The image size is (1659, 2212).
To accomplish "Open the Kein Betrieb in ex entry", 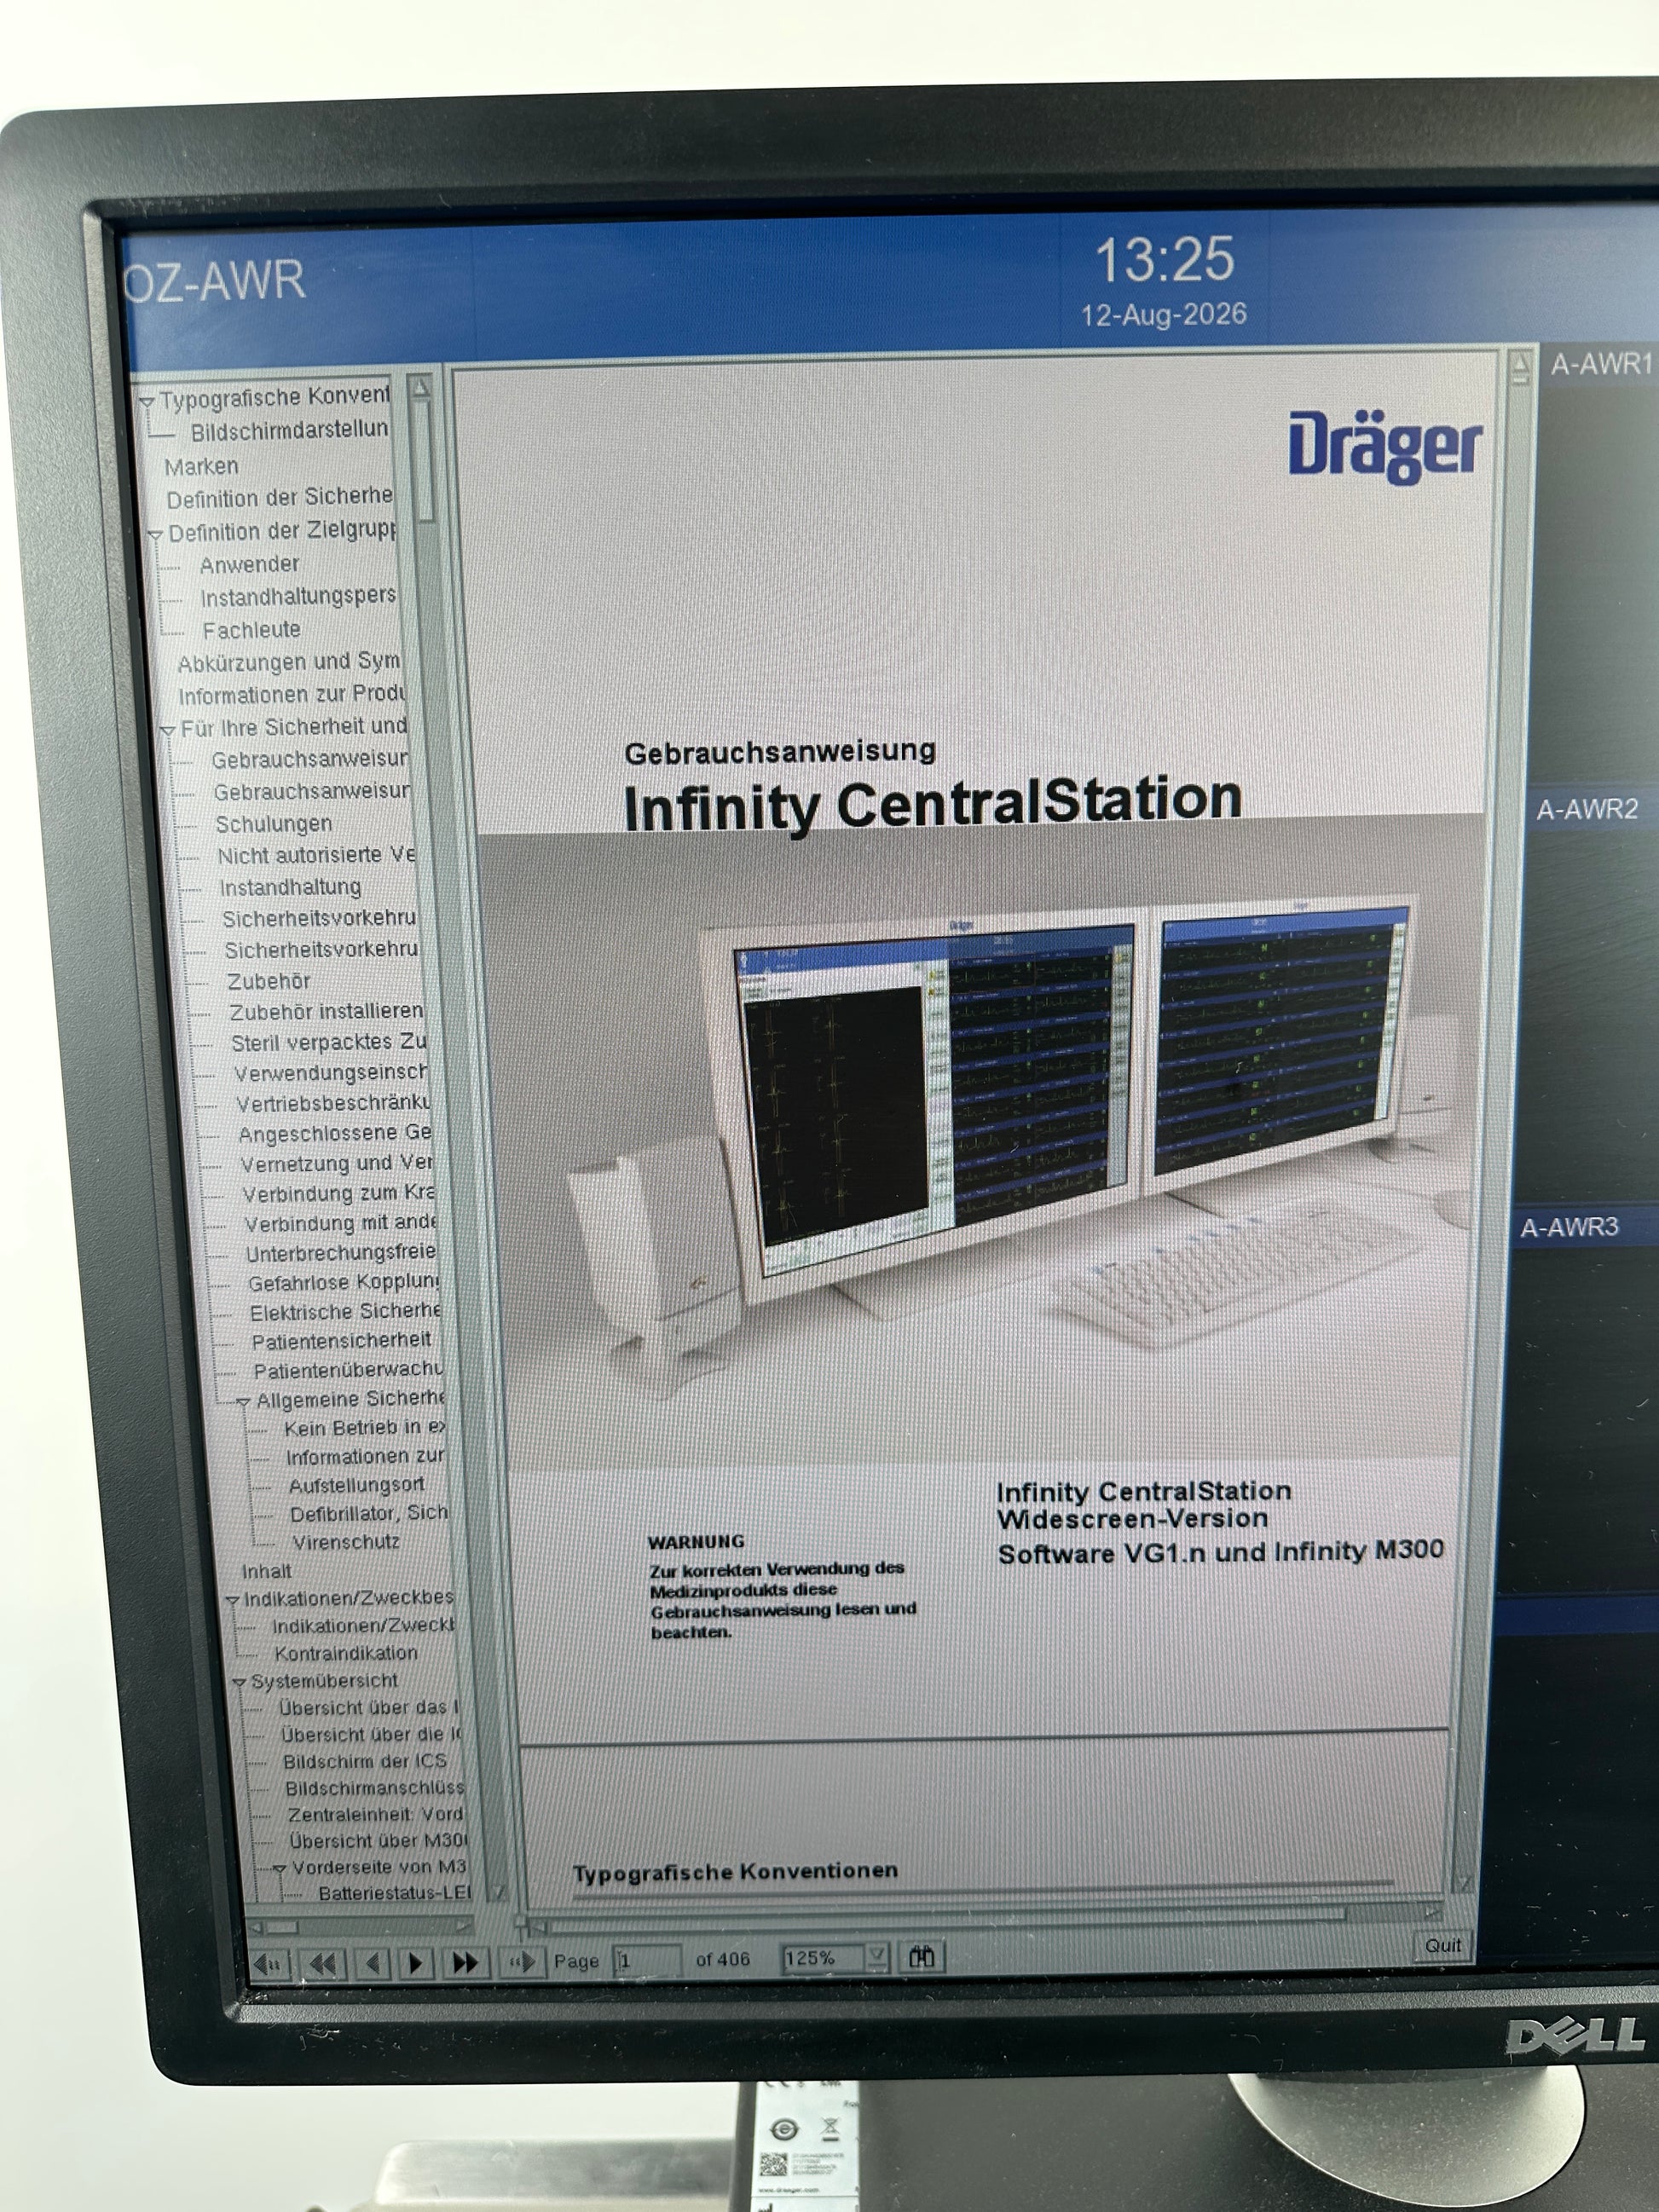I will [365, 1429].
